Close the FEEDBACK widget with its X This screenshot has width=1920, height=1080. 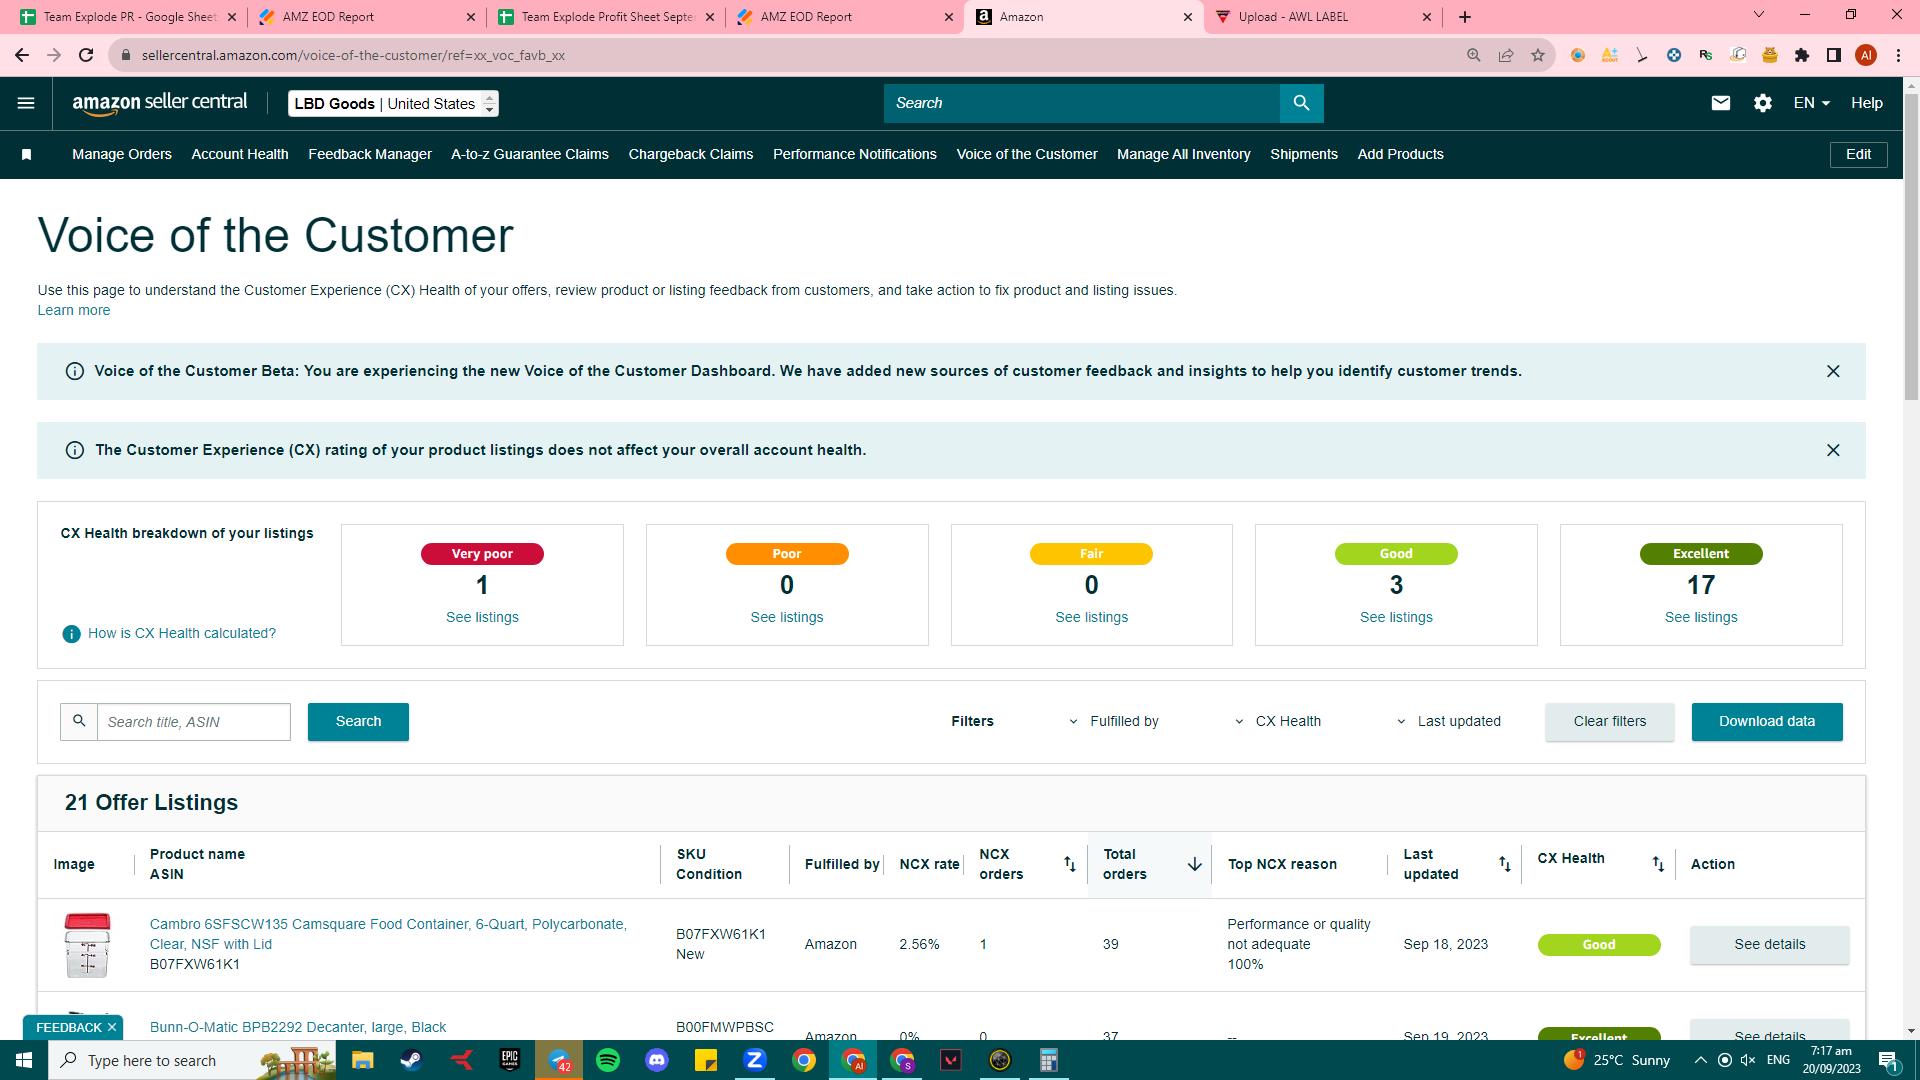point(112,1027)
